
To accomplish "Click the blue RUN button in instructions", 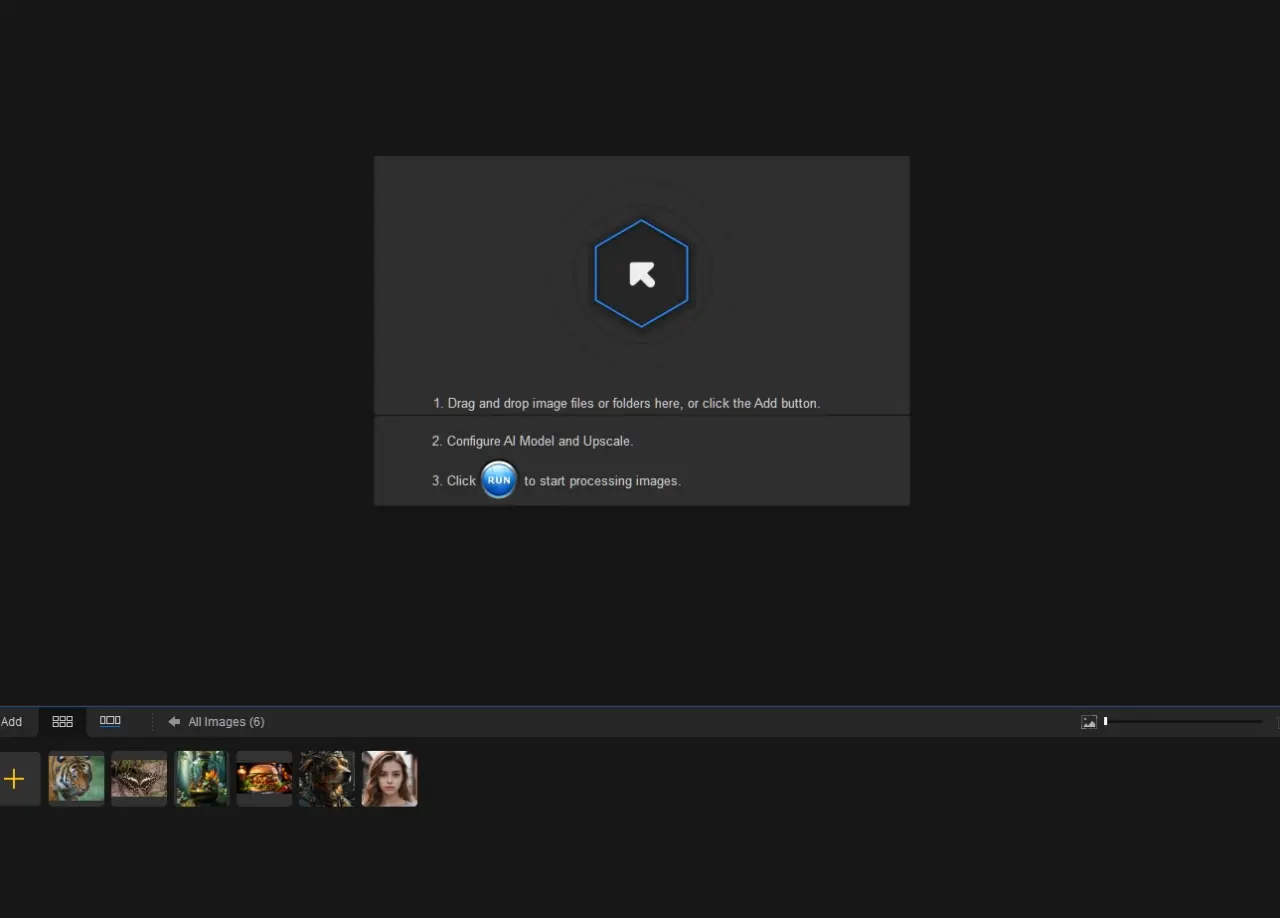I will (x=499, y=480).
